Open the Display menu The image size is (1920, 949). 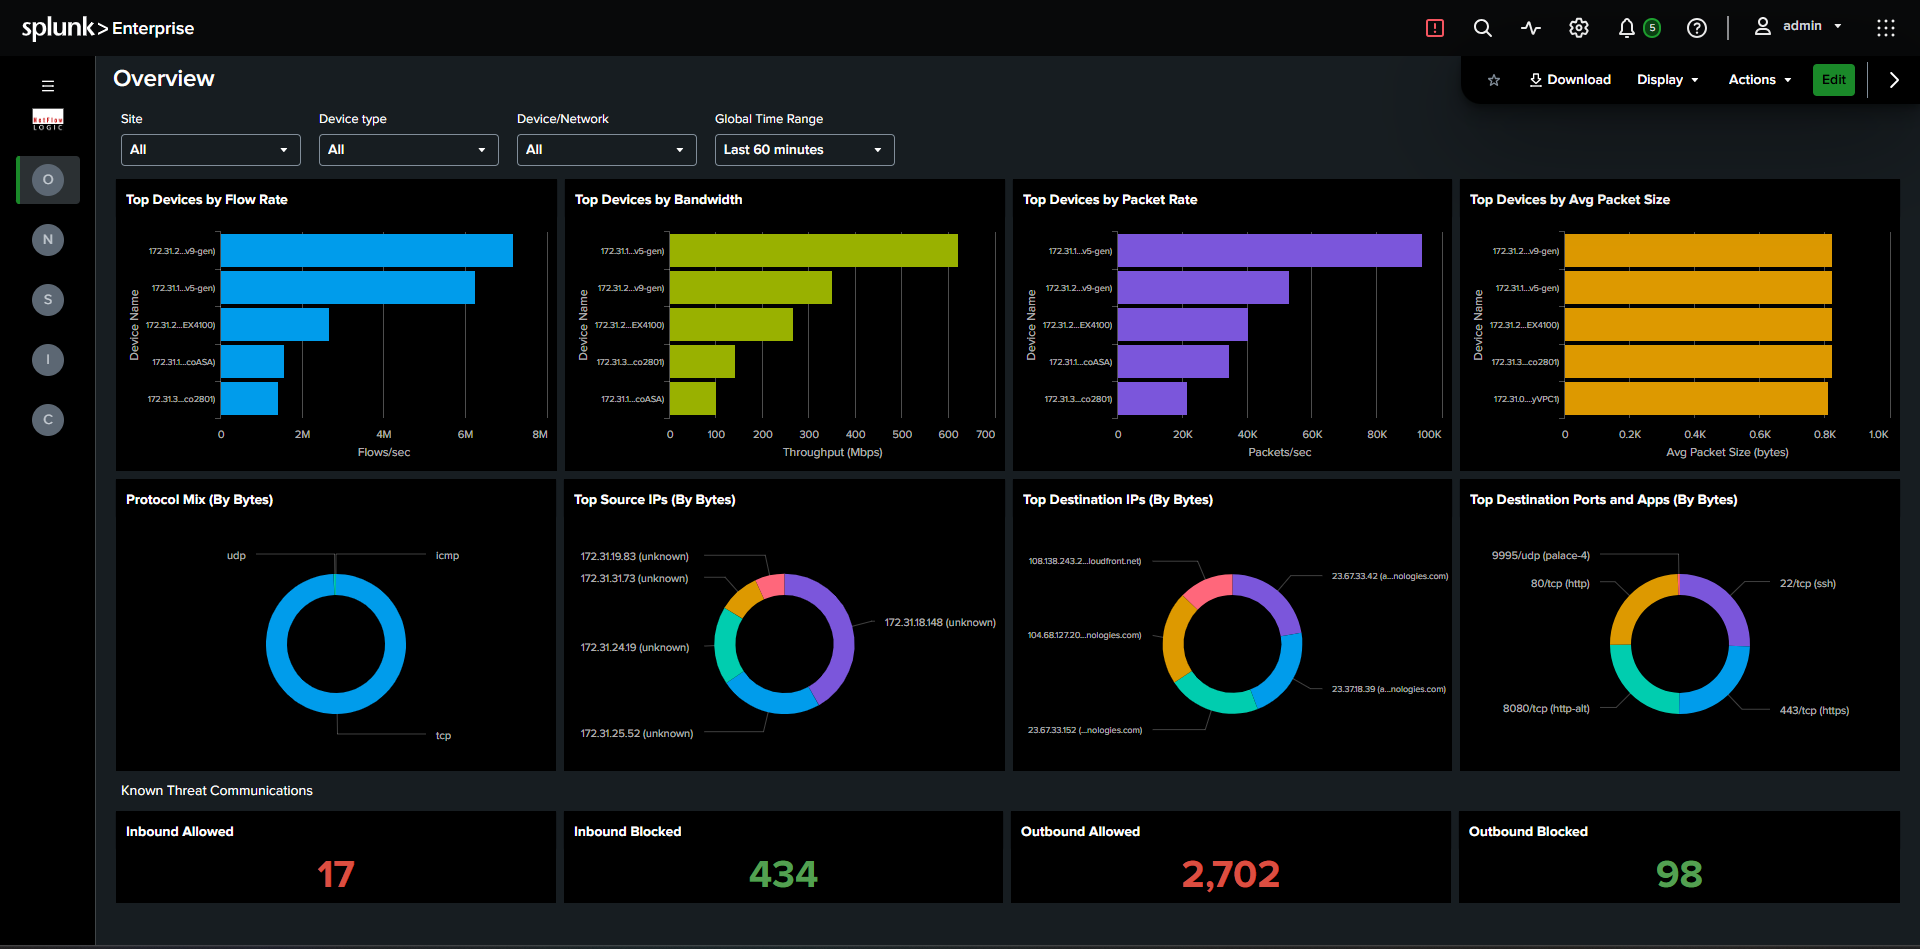pos(1668,80)
